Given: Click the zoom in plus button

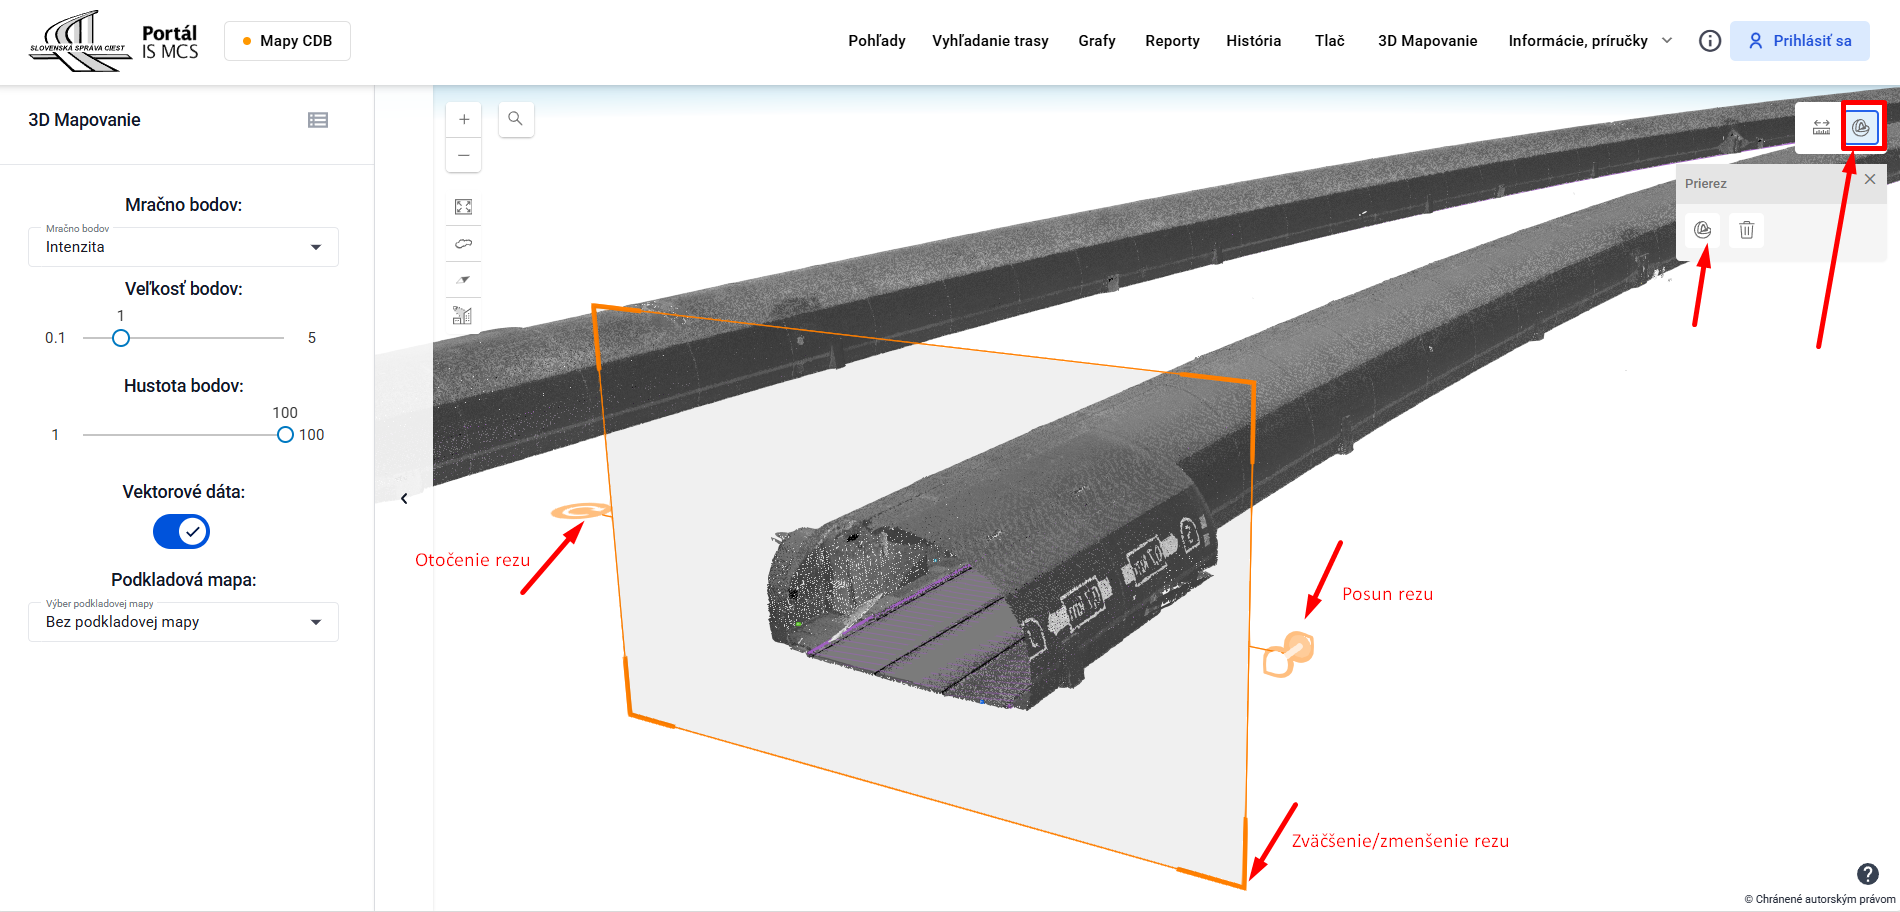Looking at the screenshot, I should pos(463,119).
